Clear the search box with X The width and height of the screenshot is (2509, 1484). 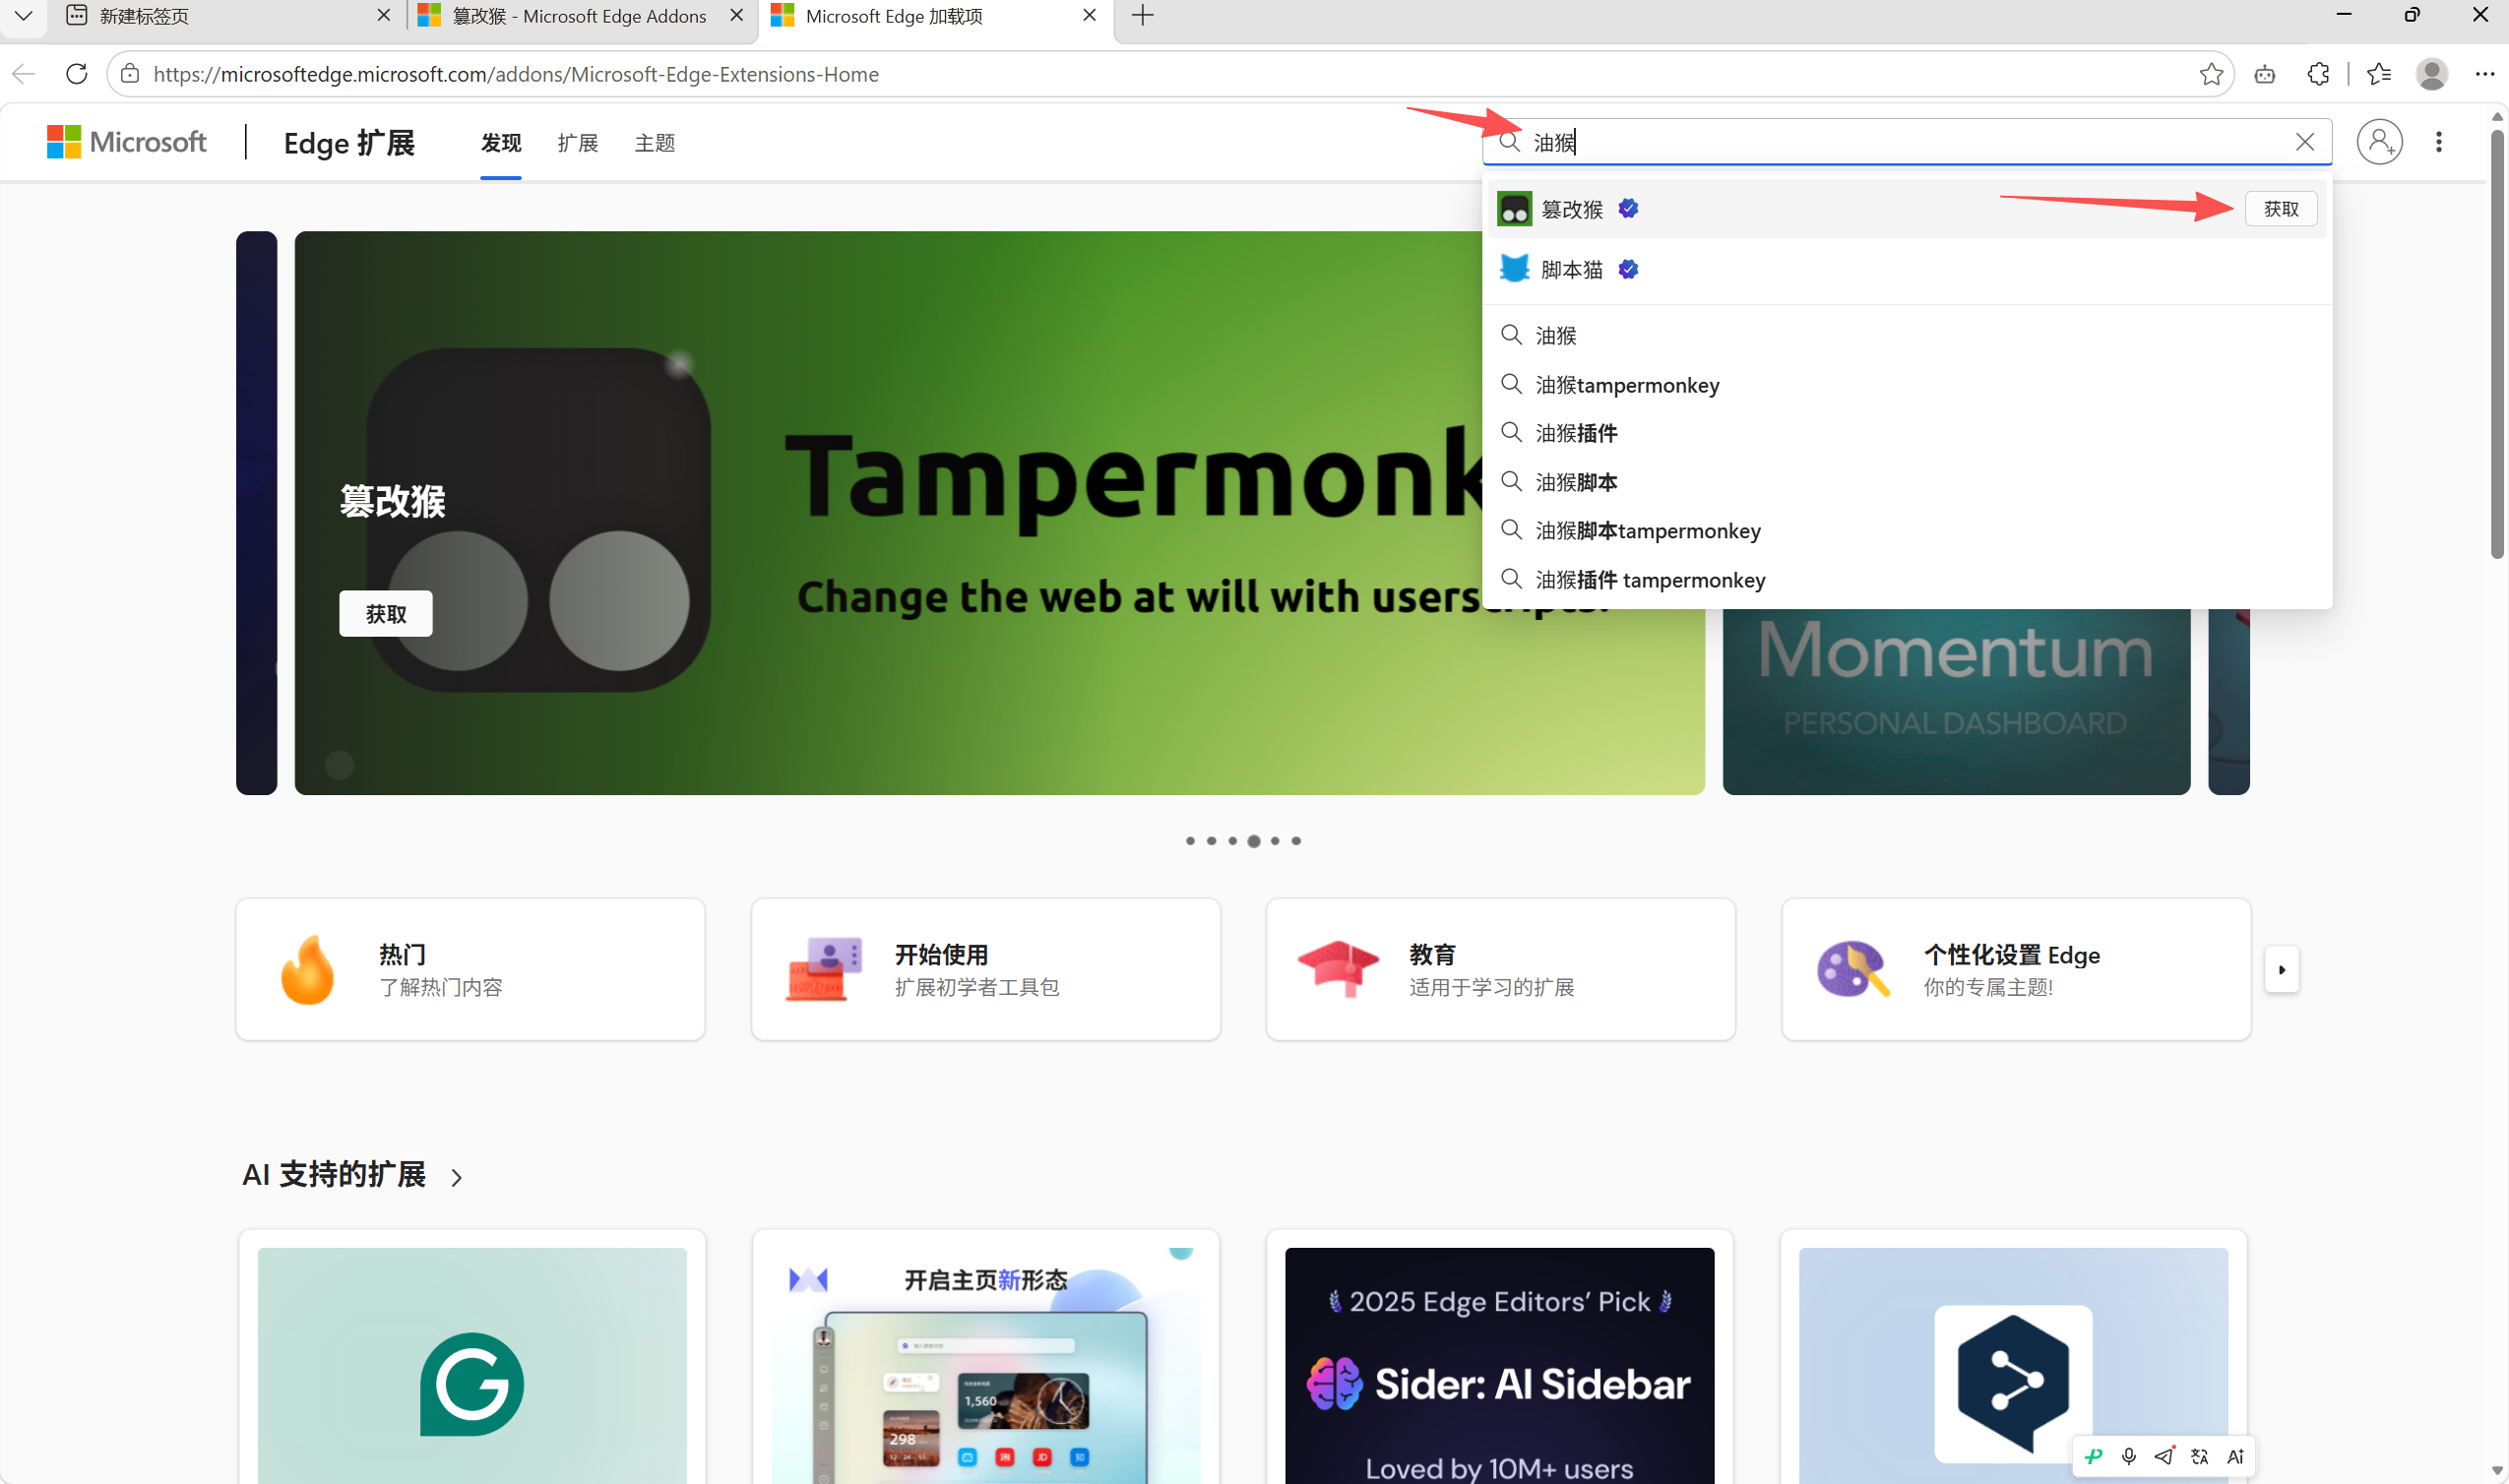2304,142
